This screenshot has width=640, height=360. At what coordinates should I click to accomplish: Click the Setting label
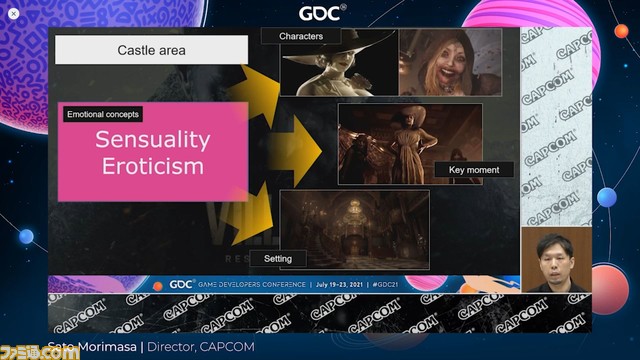[x=278, y=259]
